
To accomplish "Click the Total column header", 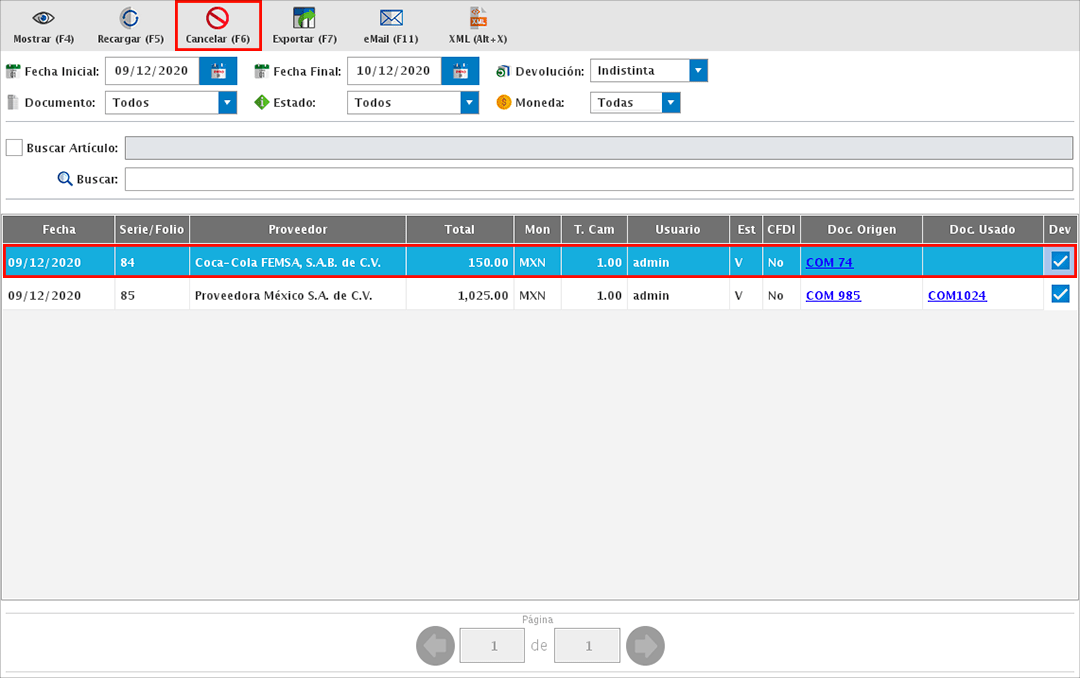I will tap(459, 229).
